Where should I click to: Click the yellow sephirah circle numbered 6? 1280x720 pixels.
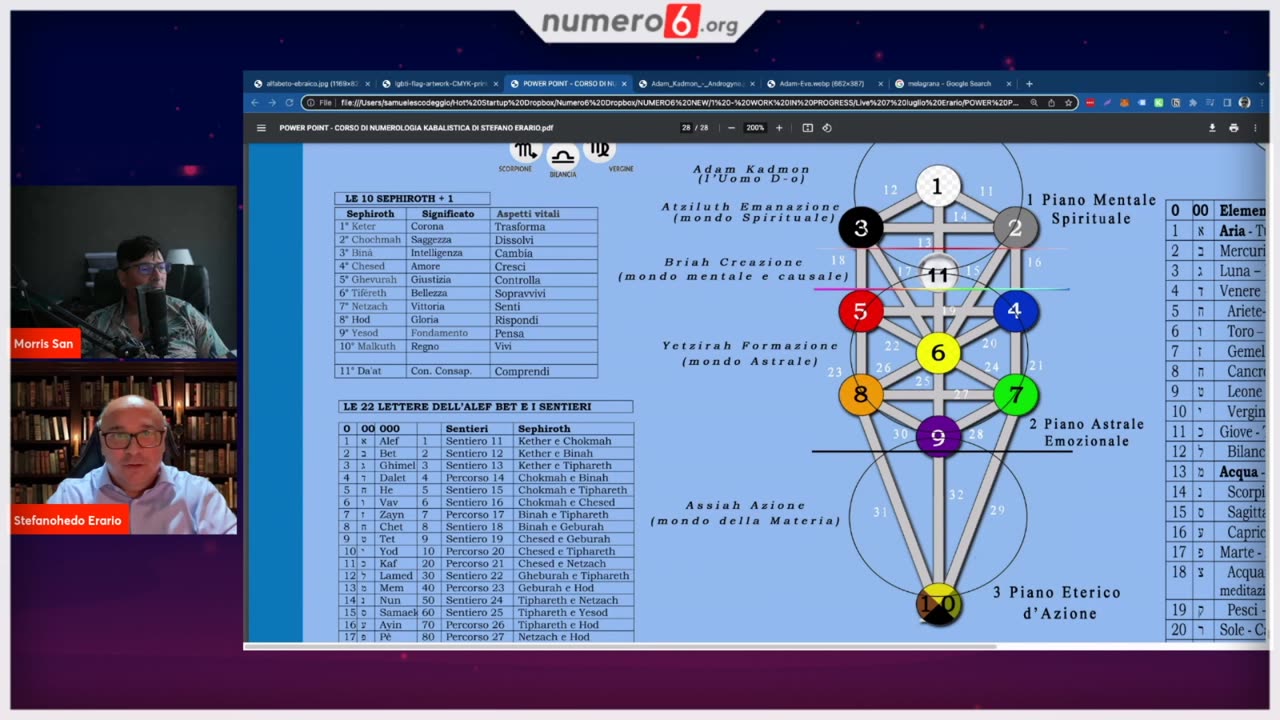[938, 353]
